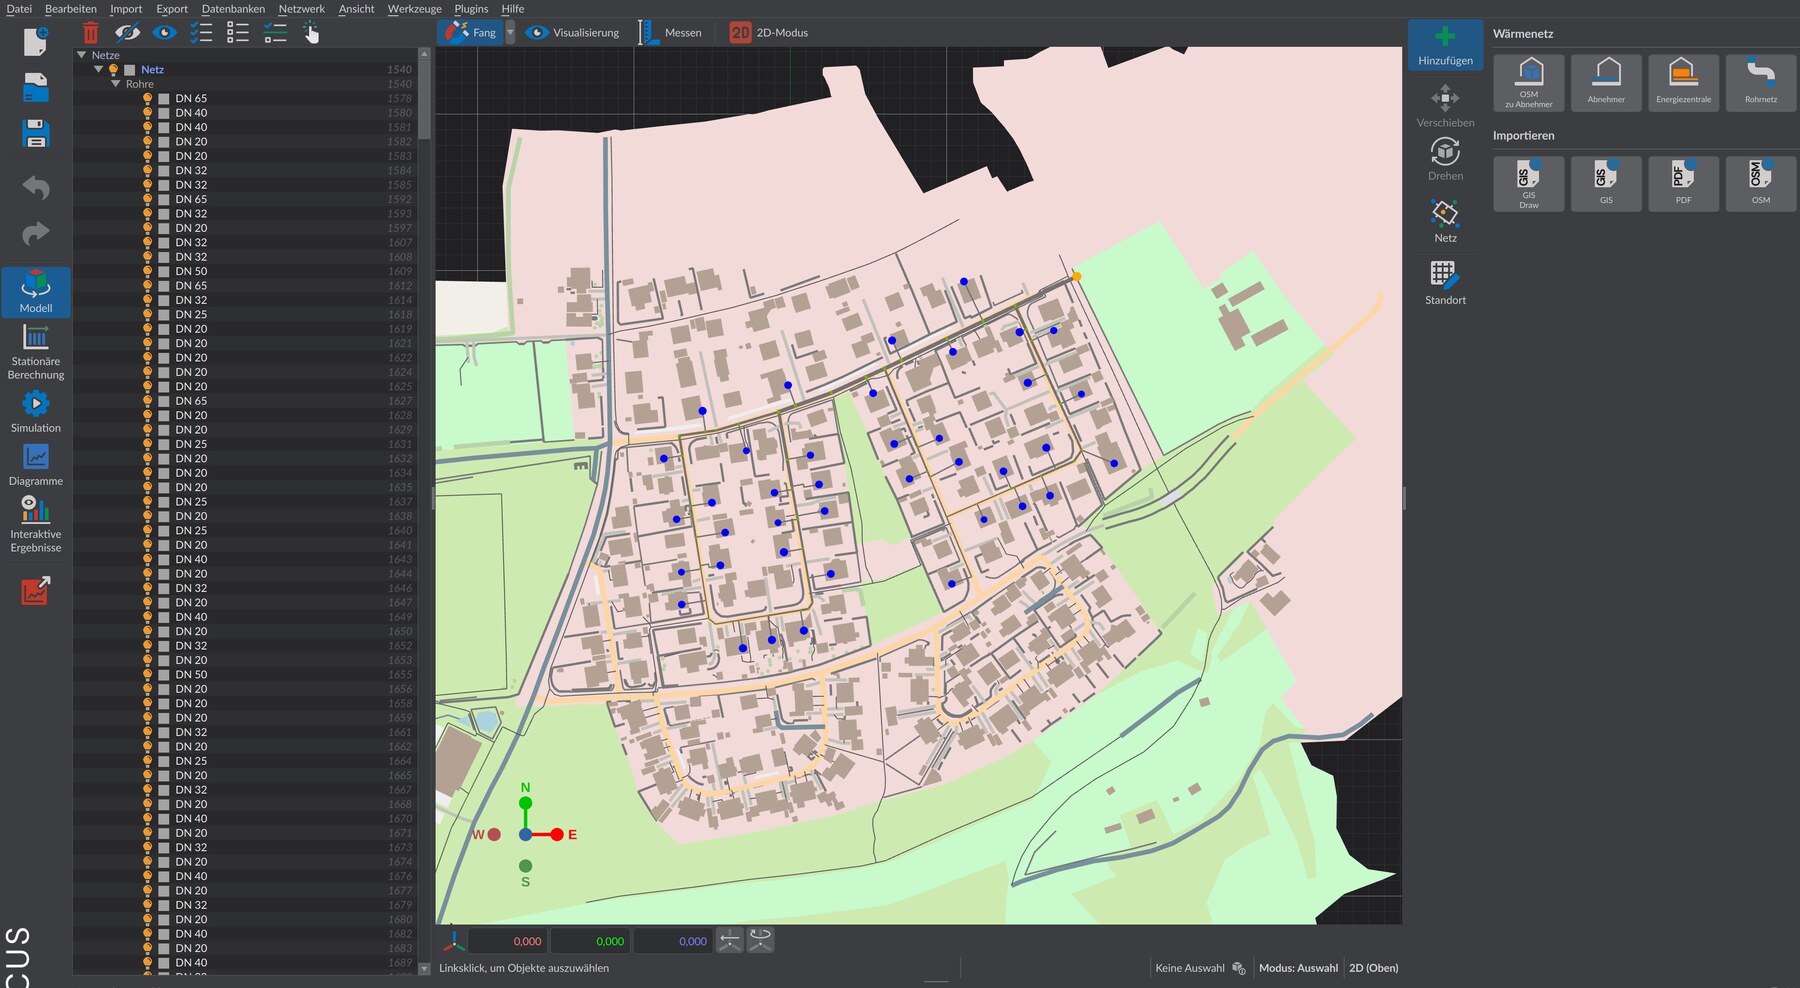Open the Werkzeuge menu
This screenshot has height=988, width=1800.
[415, 9]
